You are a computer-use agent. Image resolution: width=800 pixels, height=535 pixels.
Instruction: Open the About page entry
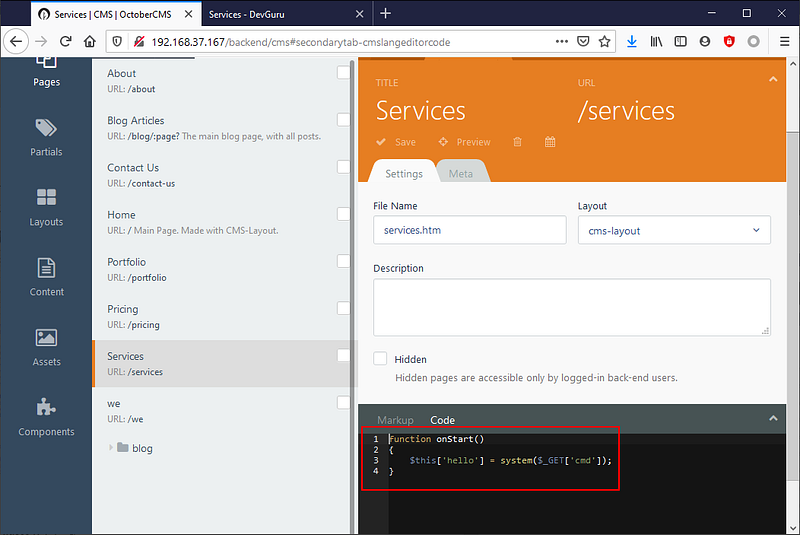(221, 81)
